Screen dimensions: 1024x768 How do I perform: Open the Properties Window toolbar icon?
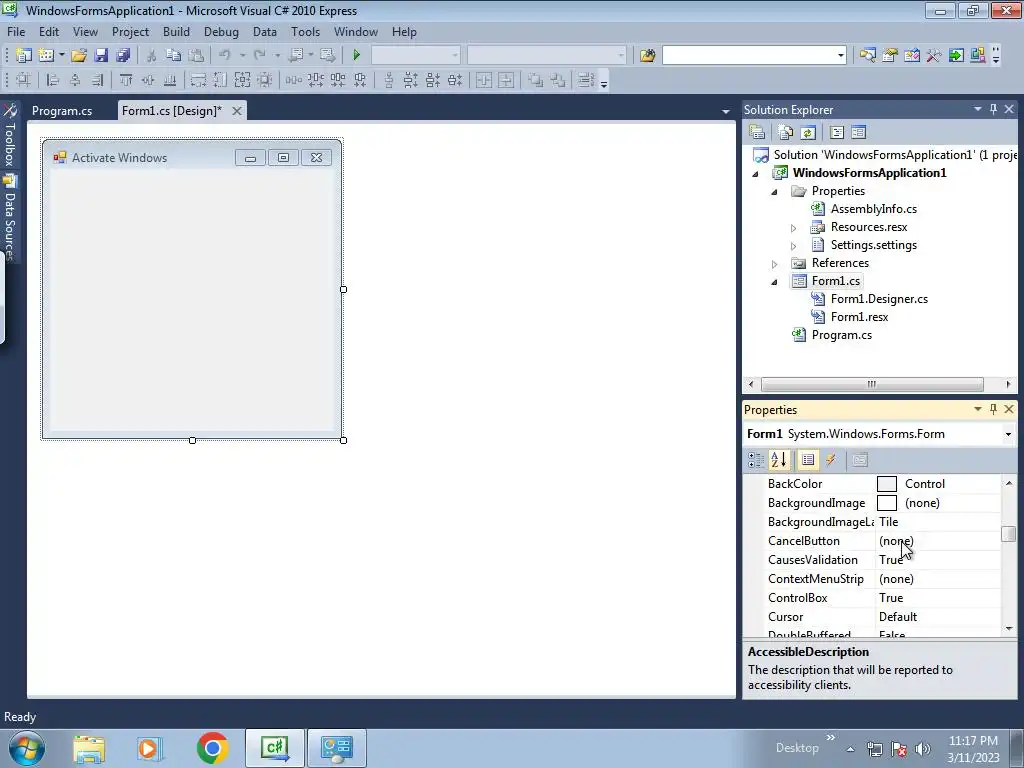click(x=889, y=56)
